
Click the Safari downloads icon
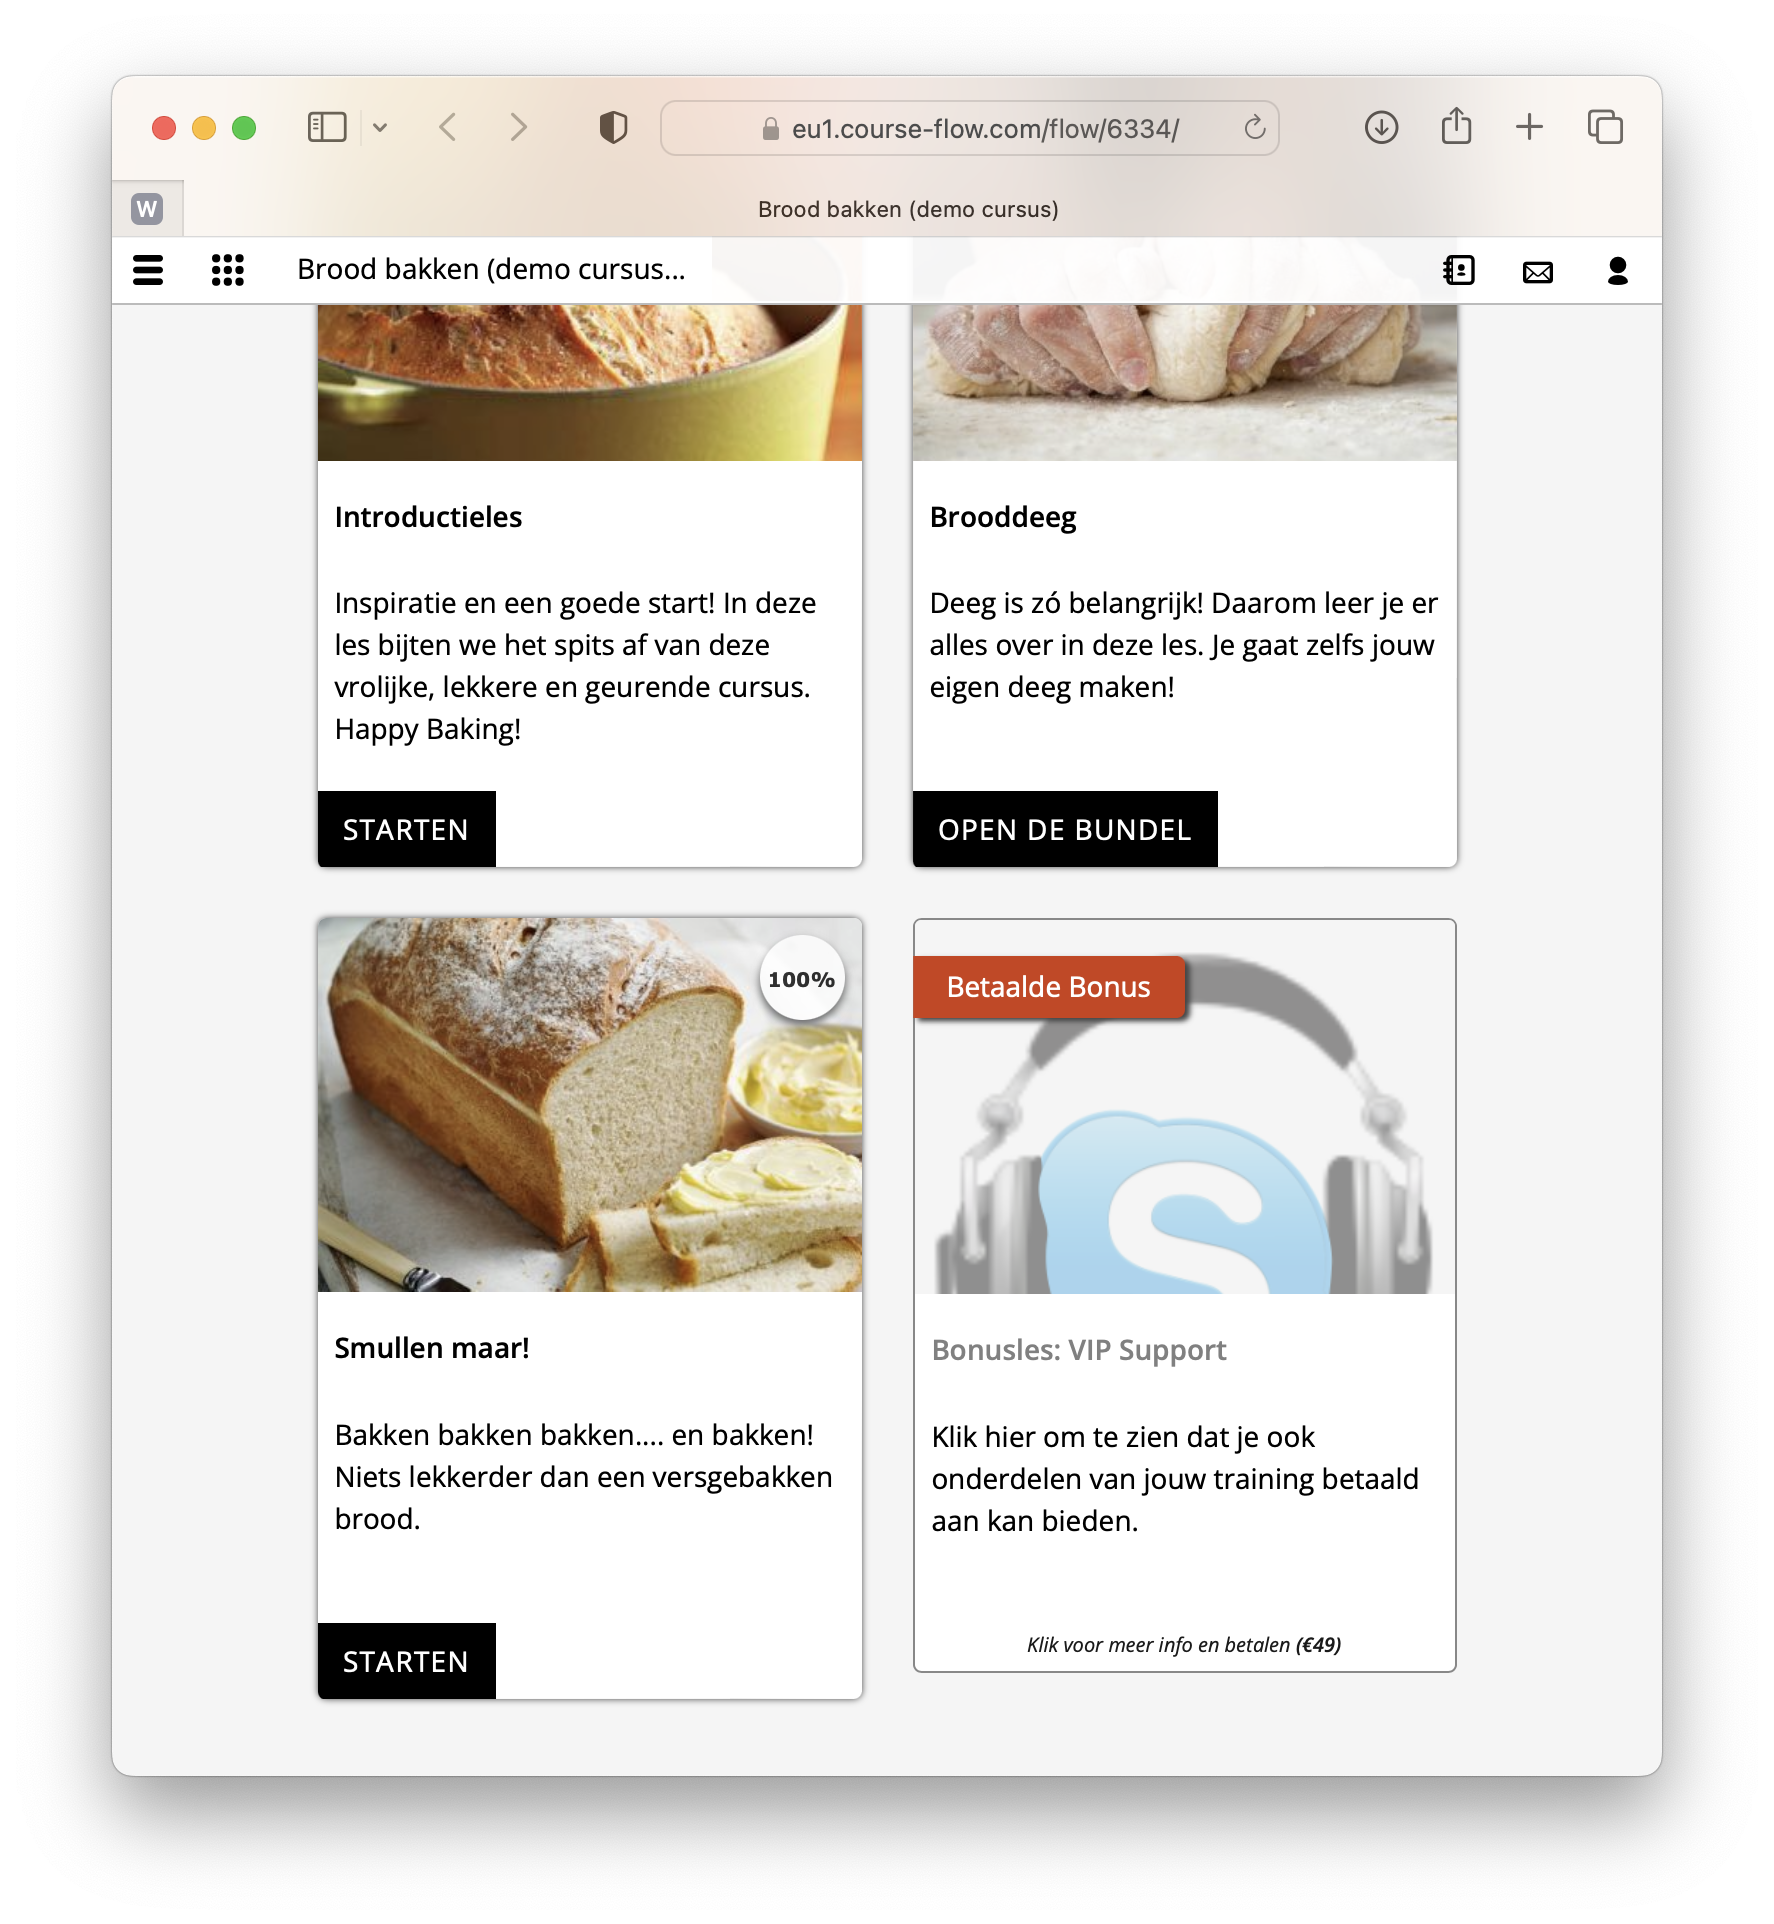(x=1381, y=127)
